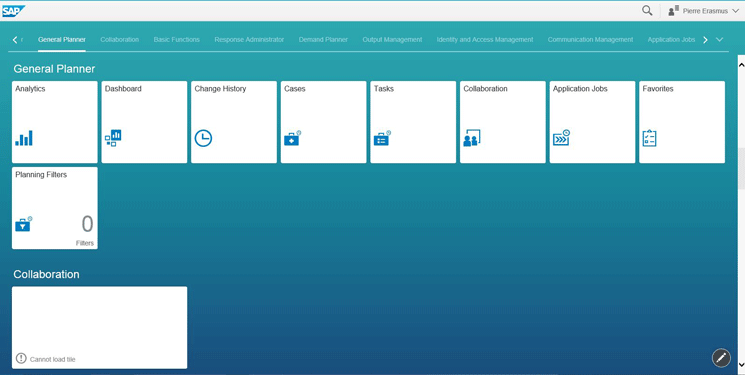The width and height of the screenshot is (745, 375).
Task: Select the General Planner tab
Action: click(62, 39)
